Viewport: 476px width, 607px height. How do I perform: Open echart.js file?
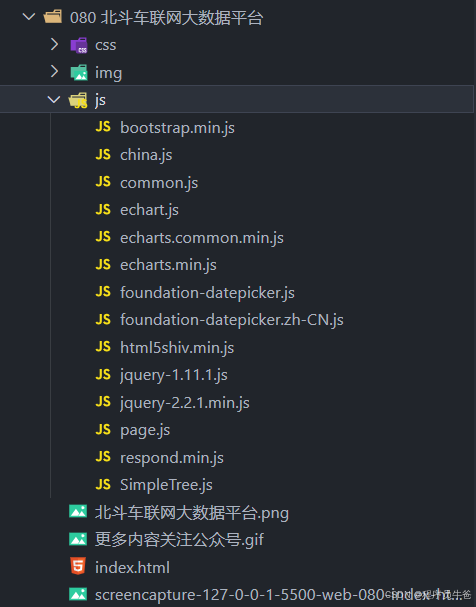(x=149, y=210)
